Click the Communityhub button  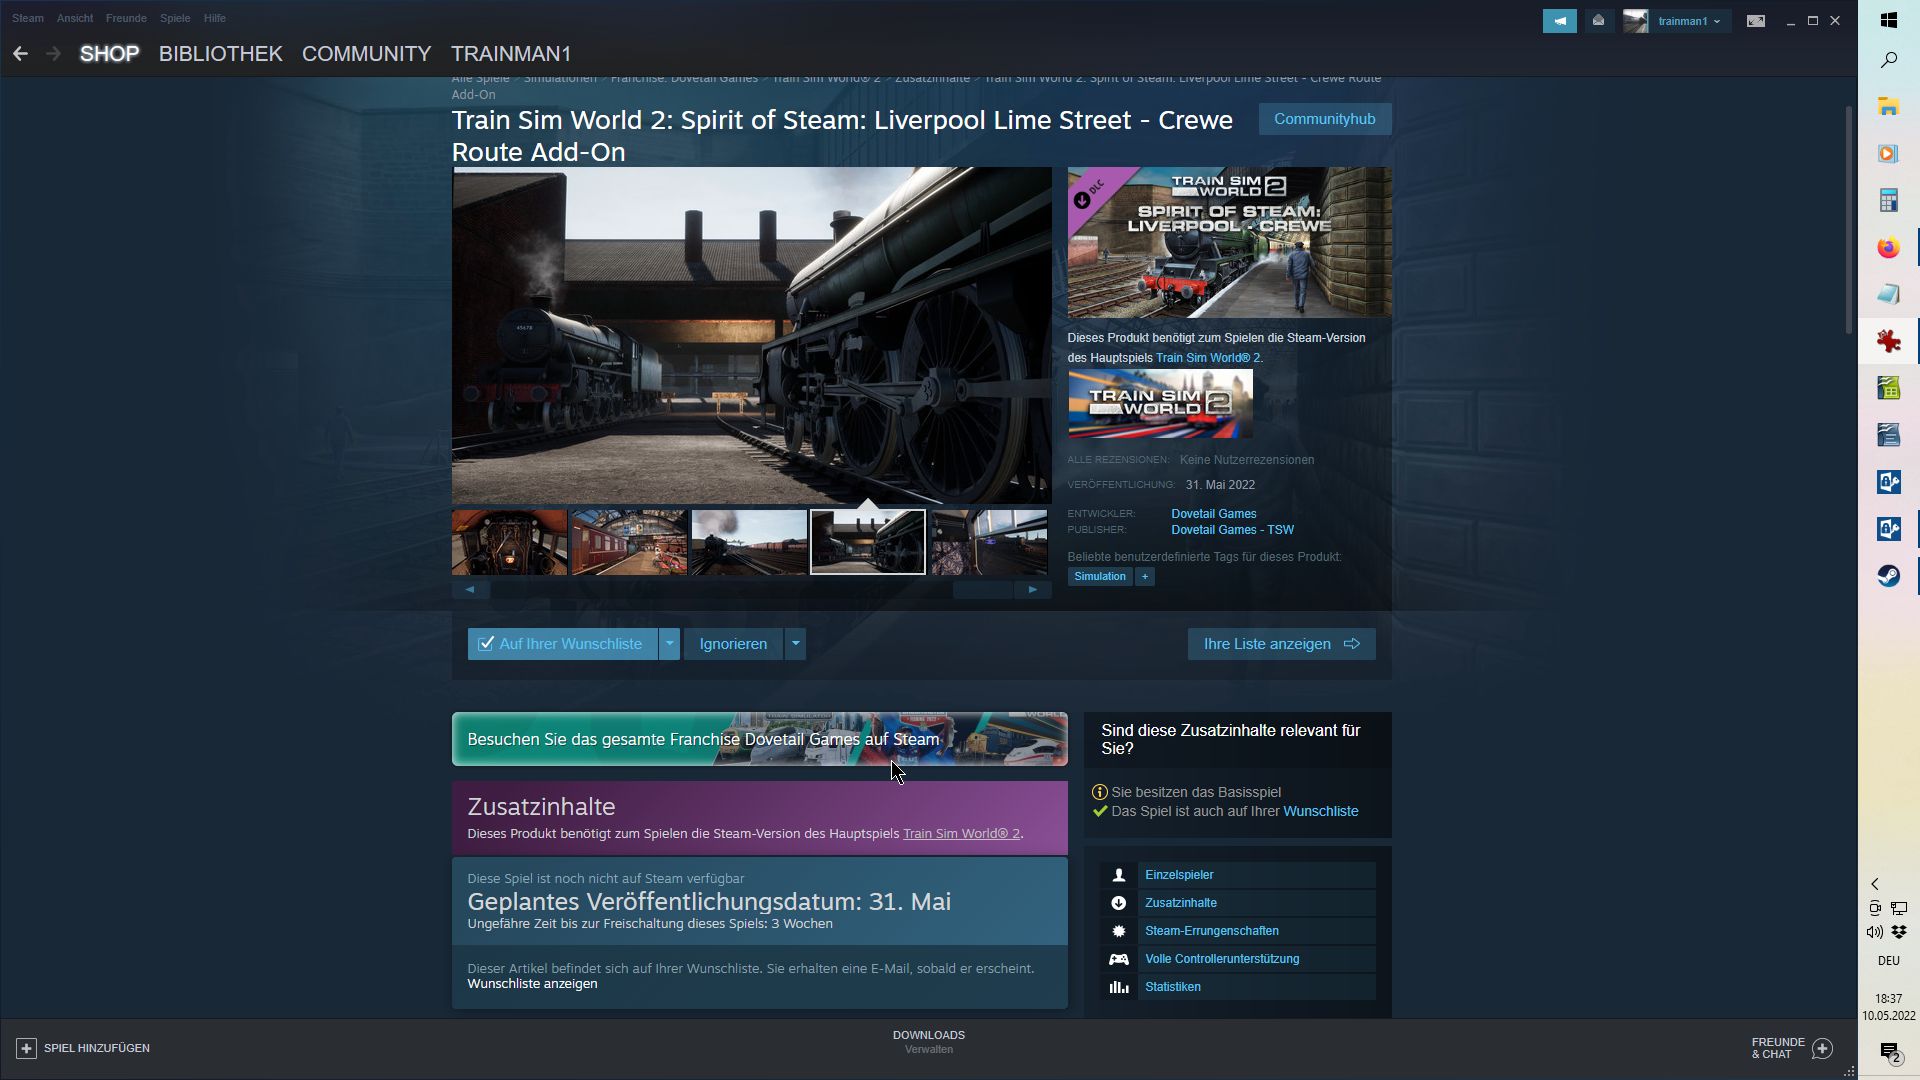[1324, 119]
